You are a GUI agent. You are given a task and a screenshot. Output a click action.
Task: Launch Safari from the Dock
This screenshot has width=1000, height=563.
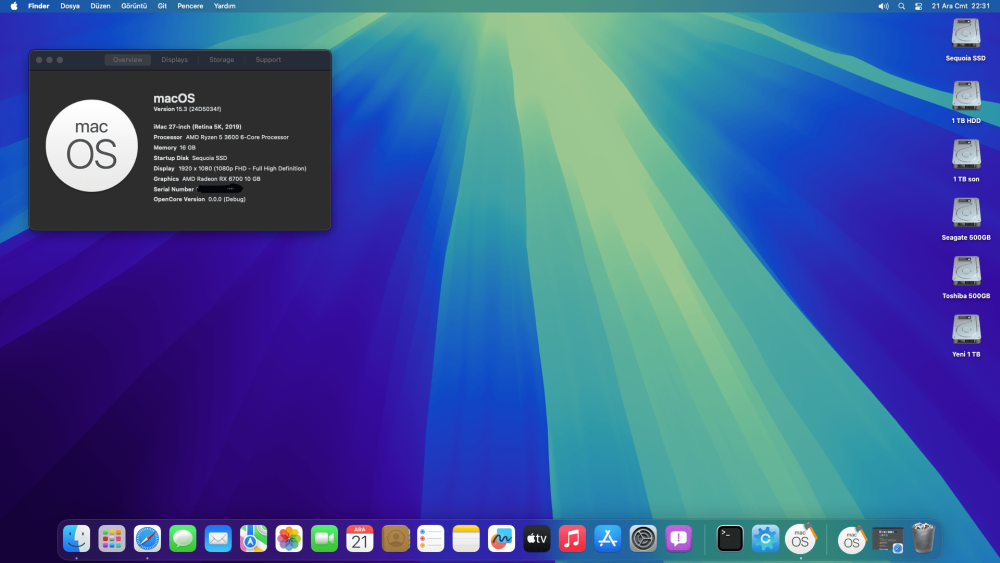click(x=147, y=539)
